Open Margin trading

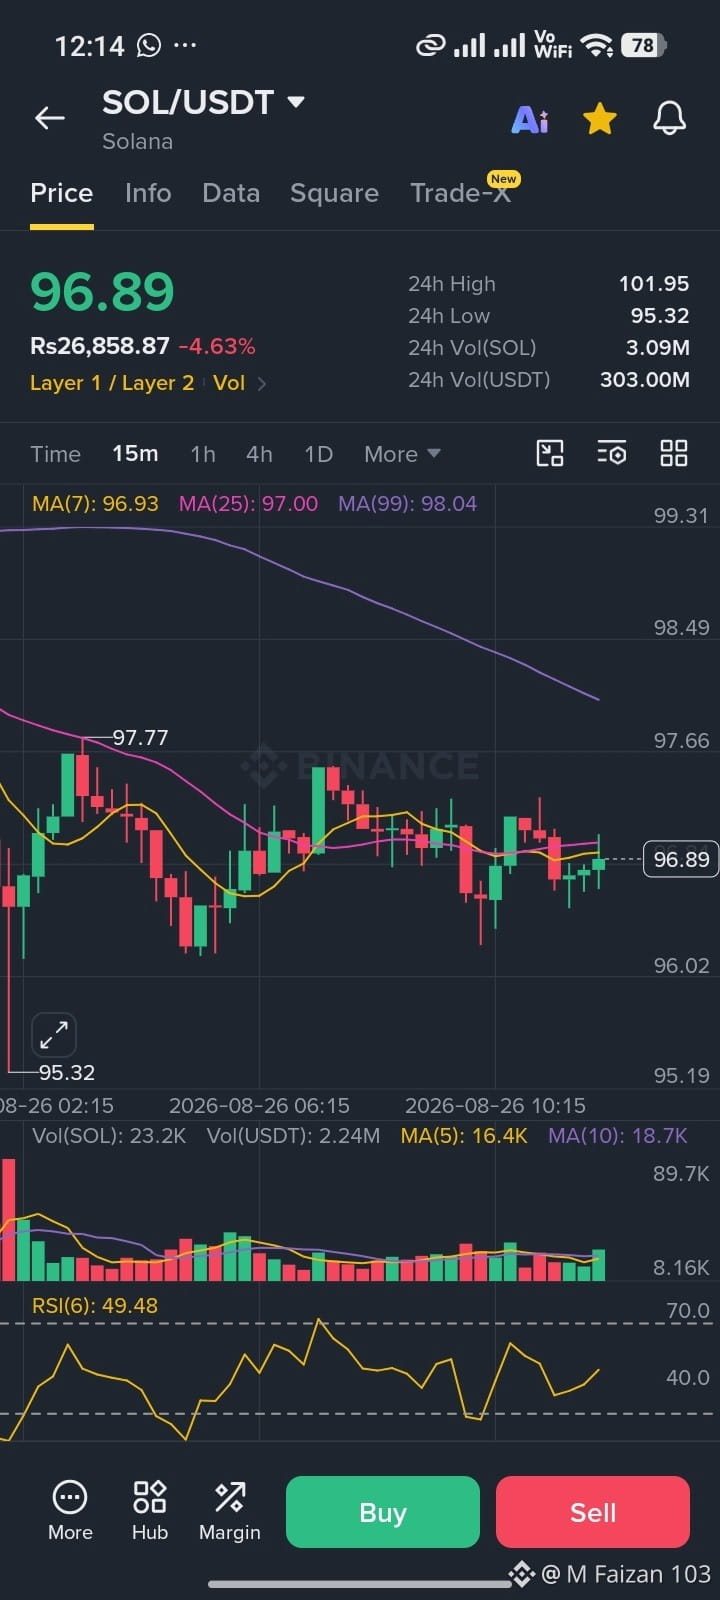(x=230, y=1511)
